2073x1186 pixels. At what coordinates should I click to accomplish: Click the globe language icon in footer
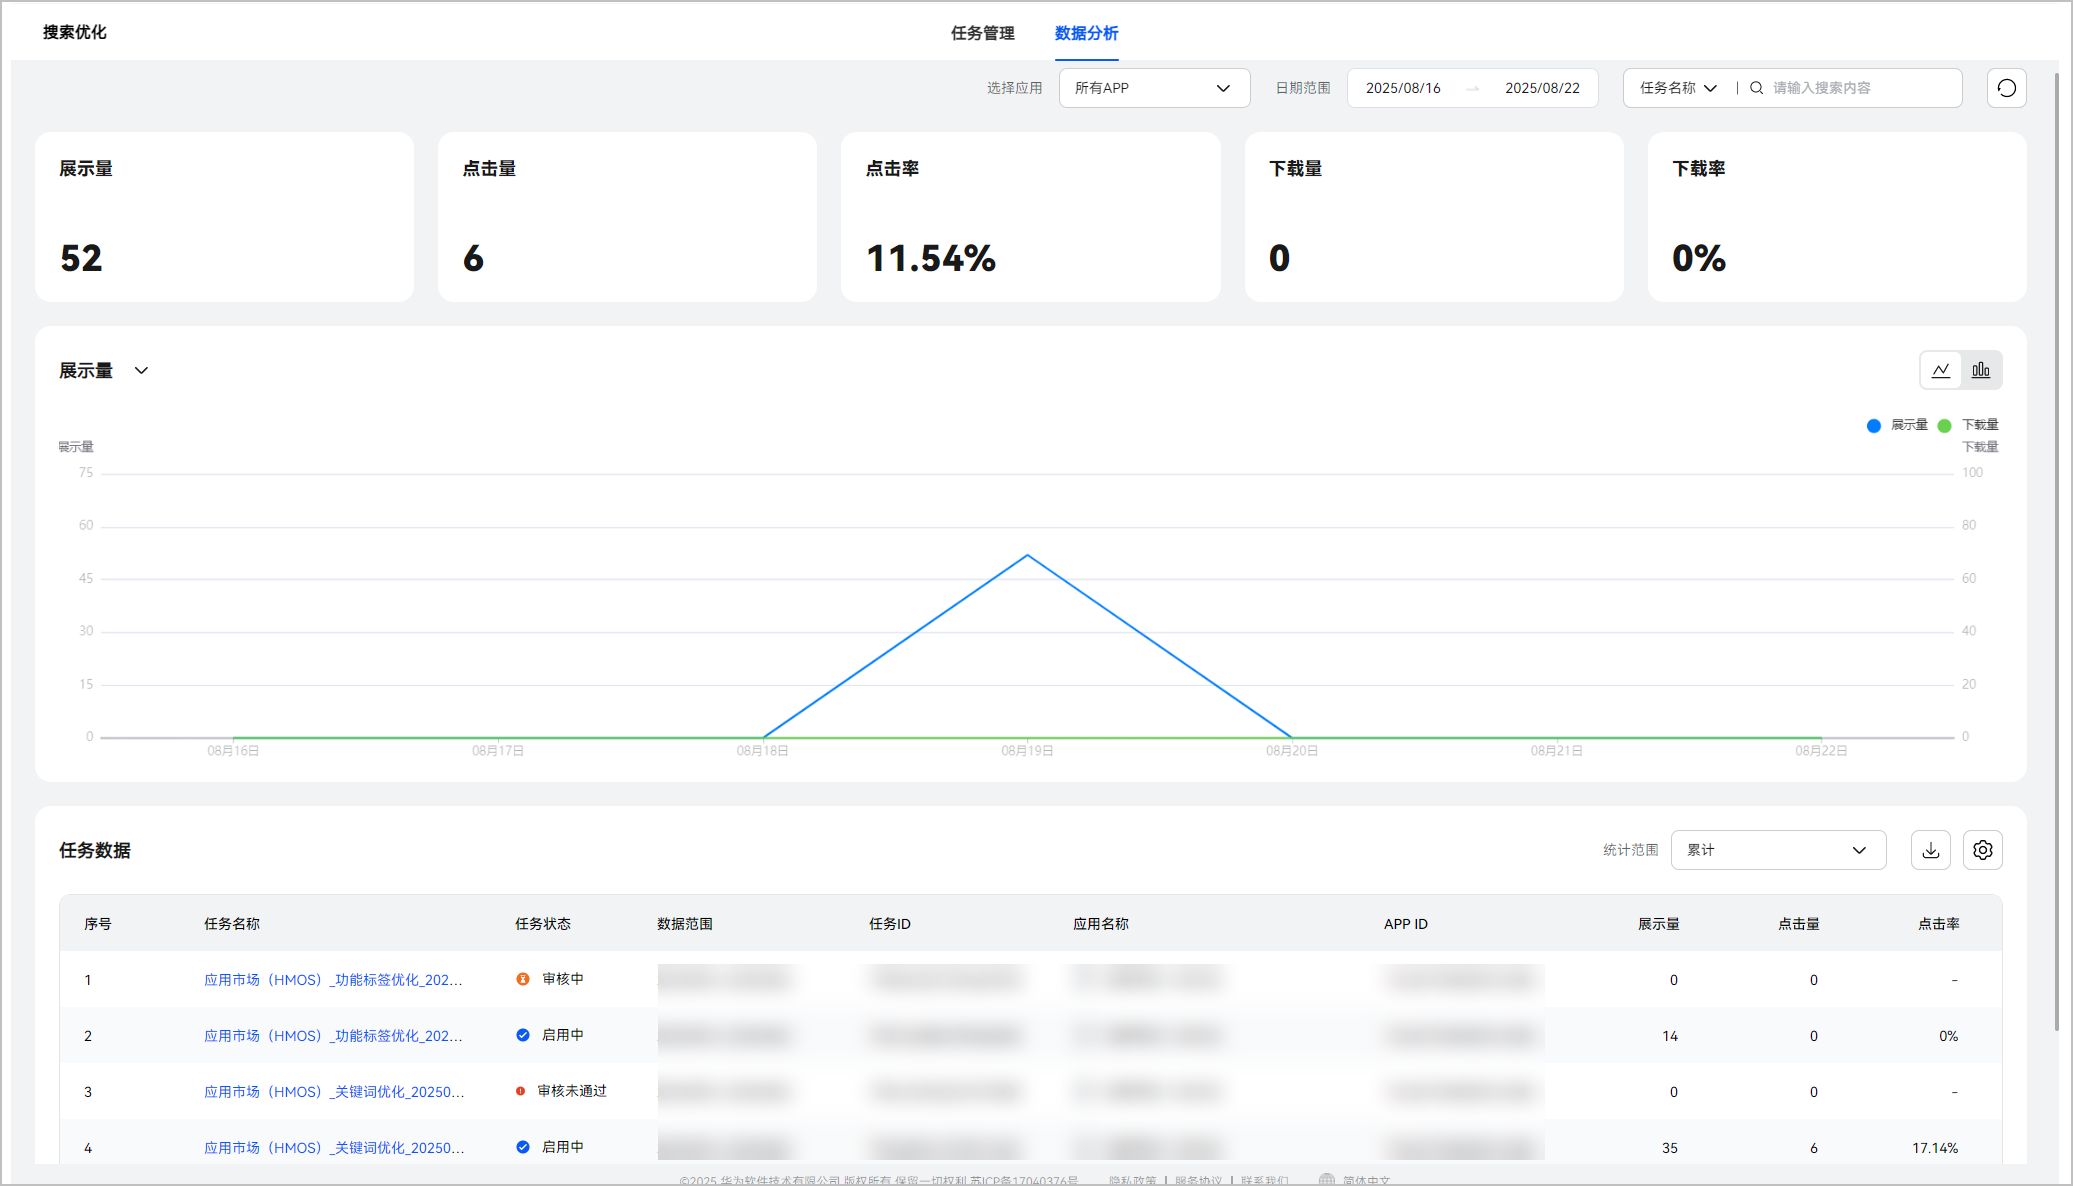coord(1327,1179)
